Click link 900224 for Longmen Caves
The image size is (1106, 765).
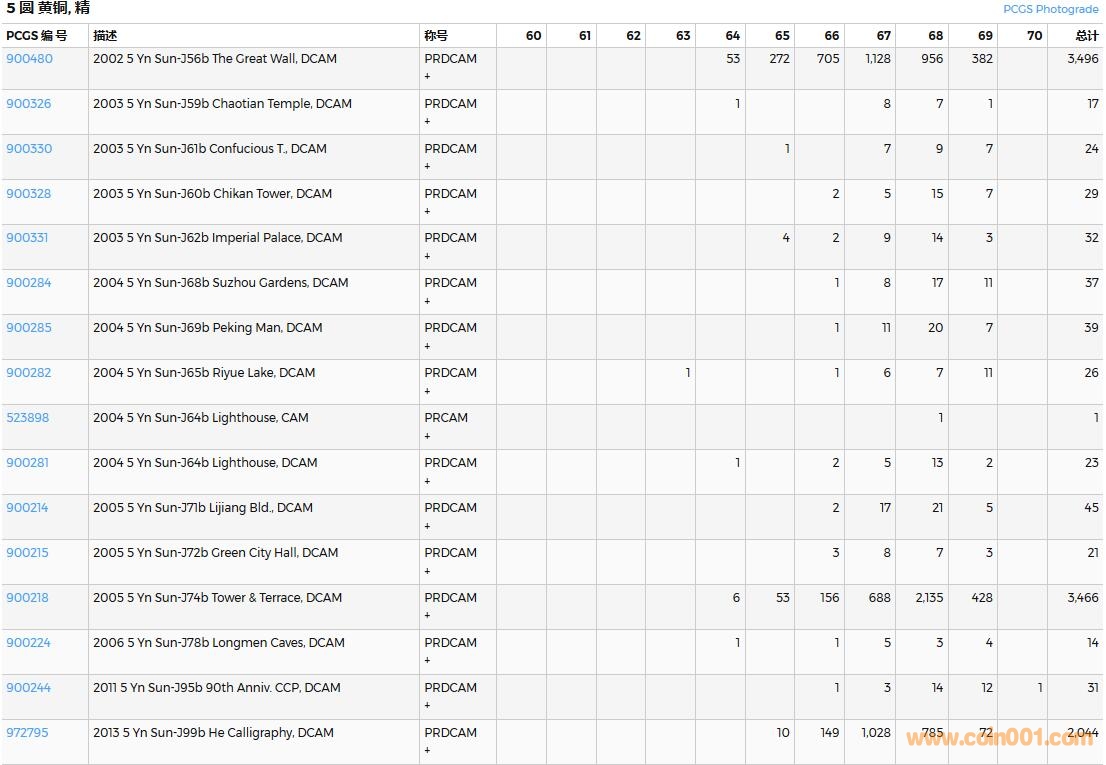28,643
